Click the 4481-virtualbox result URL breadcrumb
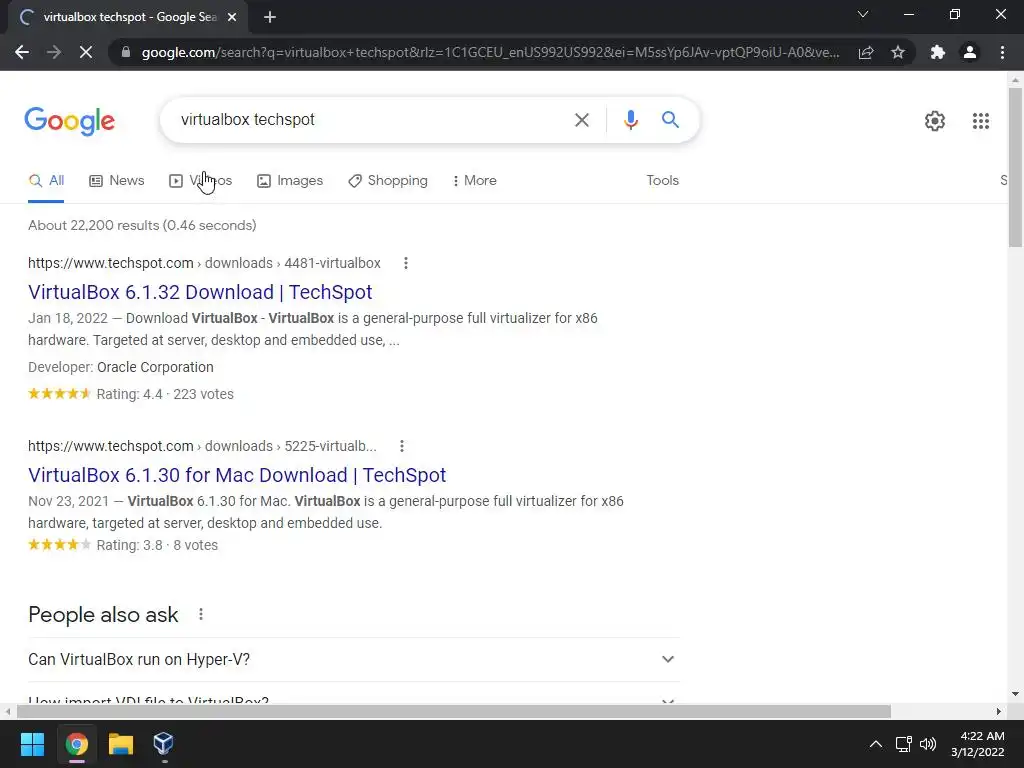 (204, 263)
